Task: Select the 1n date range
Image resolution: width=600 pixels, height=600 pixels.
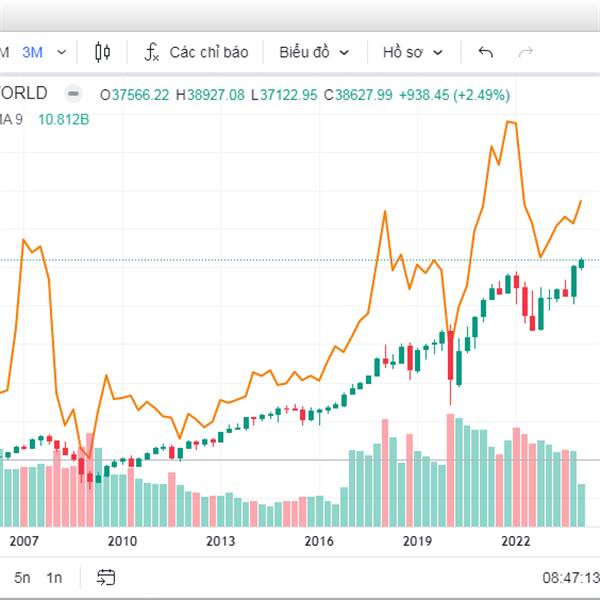Action: 54,577
